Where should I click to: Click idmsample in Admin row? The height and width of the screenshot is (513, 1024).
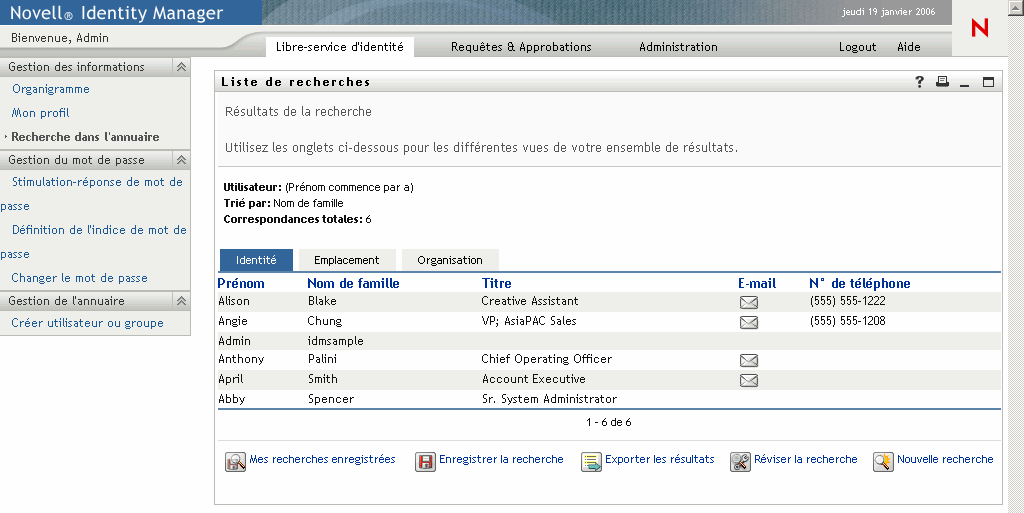336,341
